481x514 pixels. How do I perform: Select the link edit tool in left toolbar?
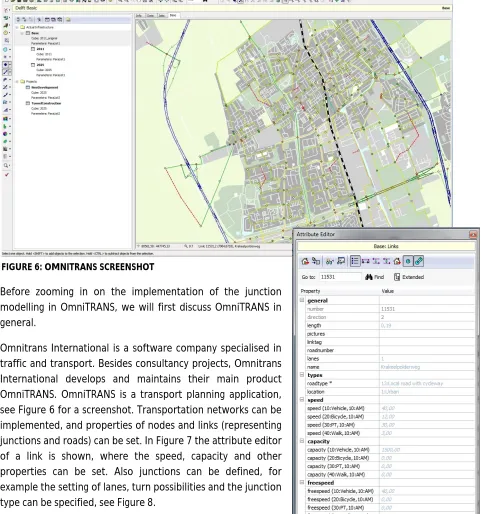6,72
